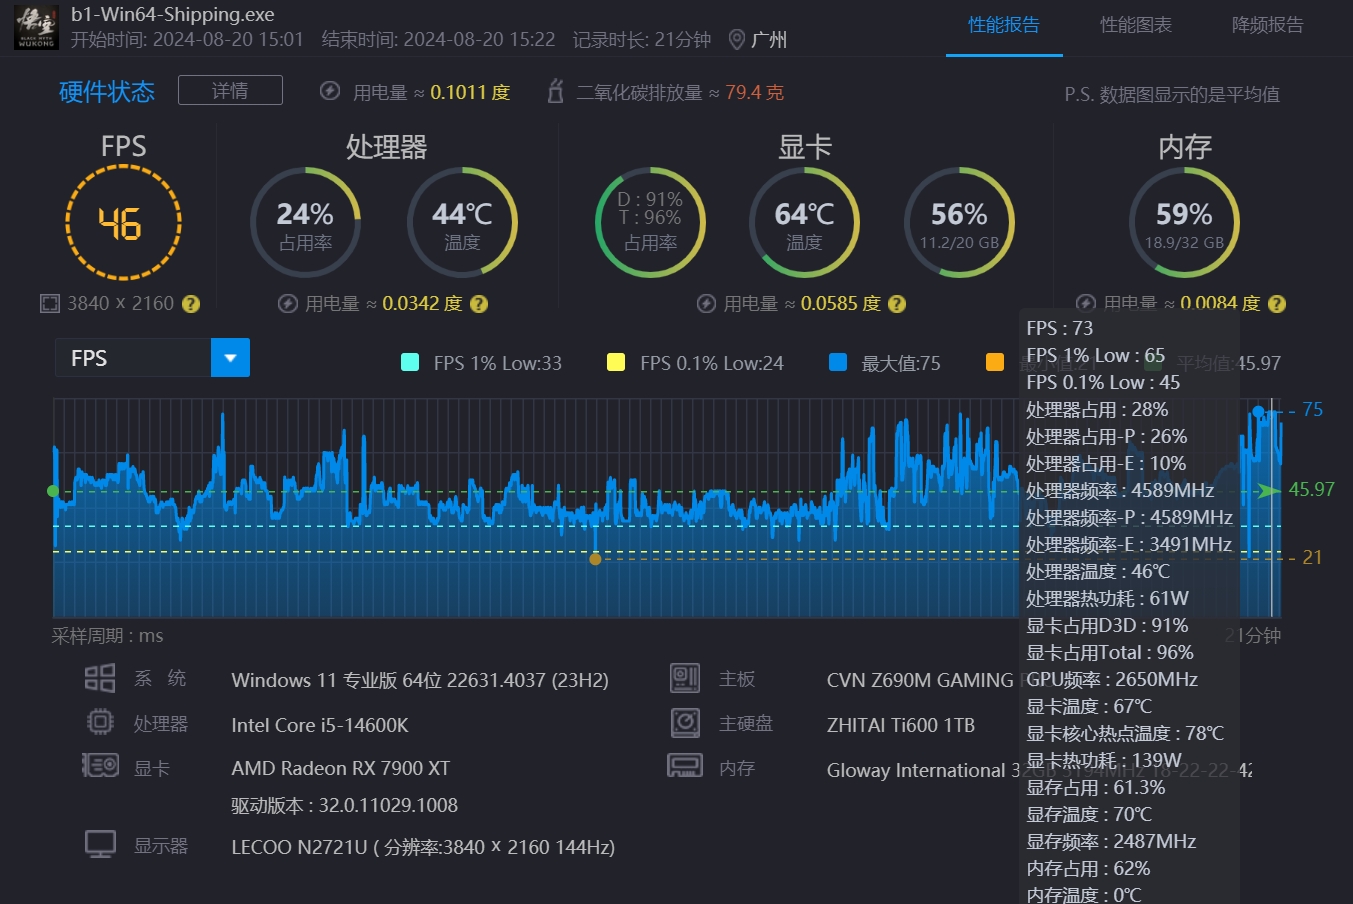Click the cyan FPS 1% Low legend swatch

[410, 362]
